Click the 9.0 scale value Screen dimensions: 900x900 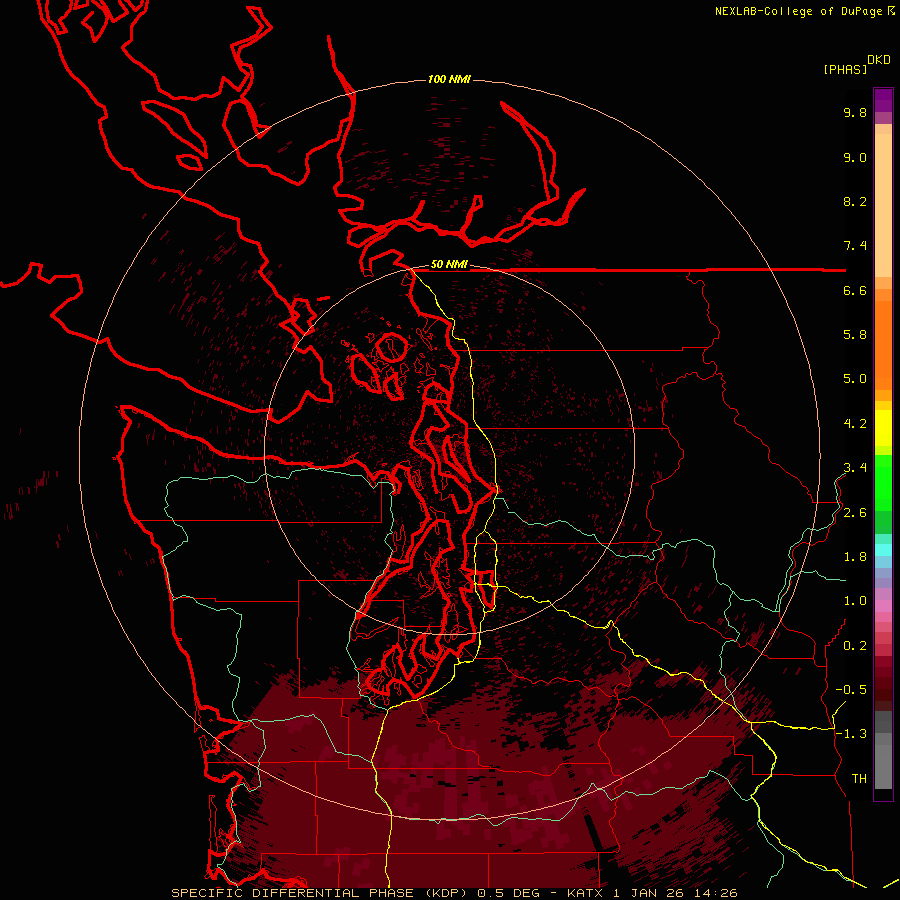point(855,158)
